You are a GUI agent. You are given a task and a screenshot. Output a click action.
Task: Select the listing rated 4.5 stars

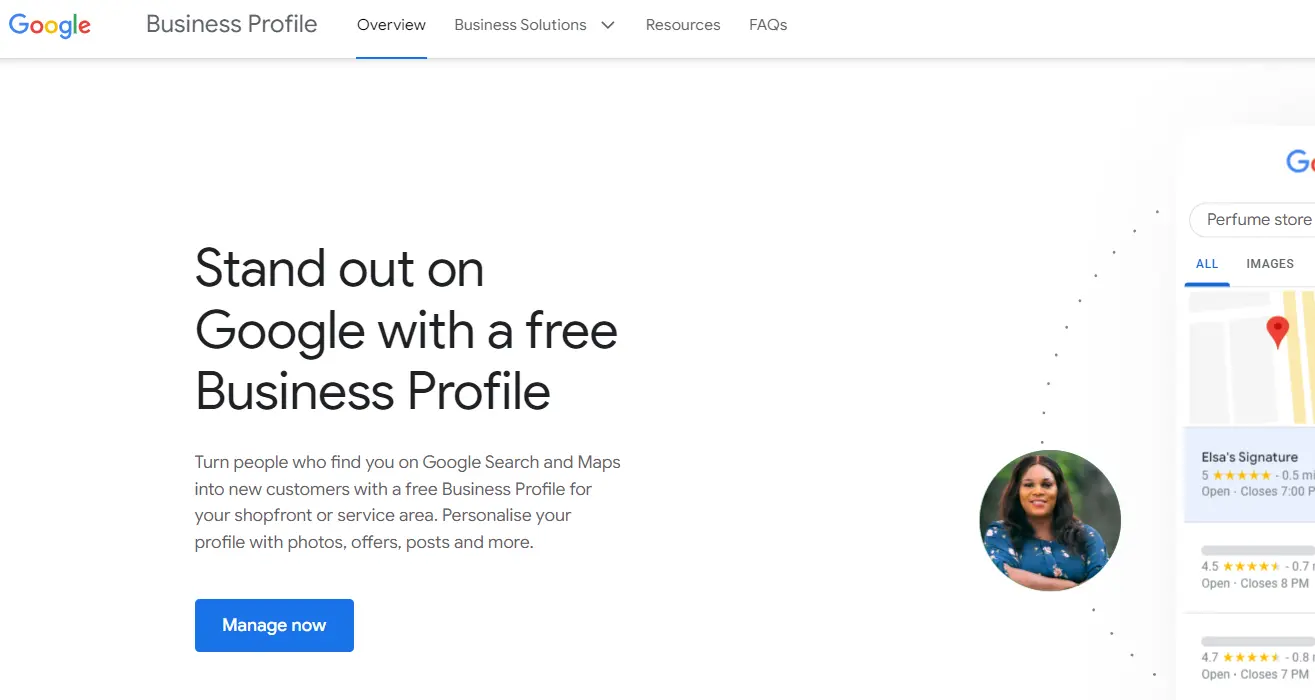tap(1255, 567)
